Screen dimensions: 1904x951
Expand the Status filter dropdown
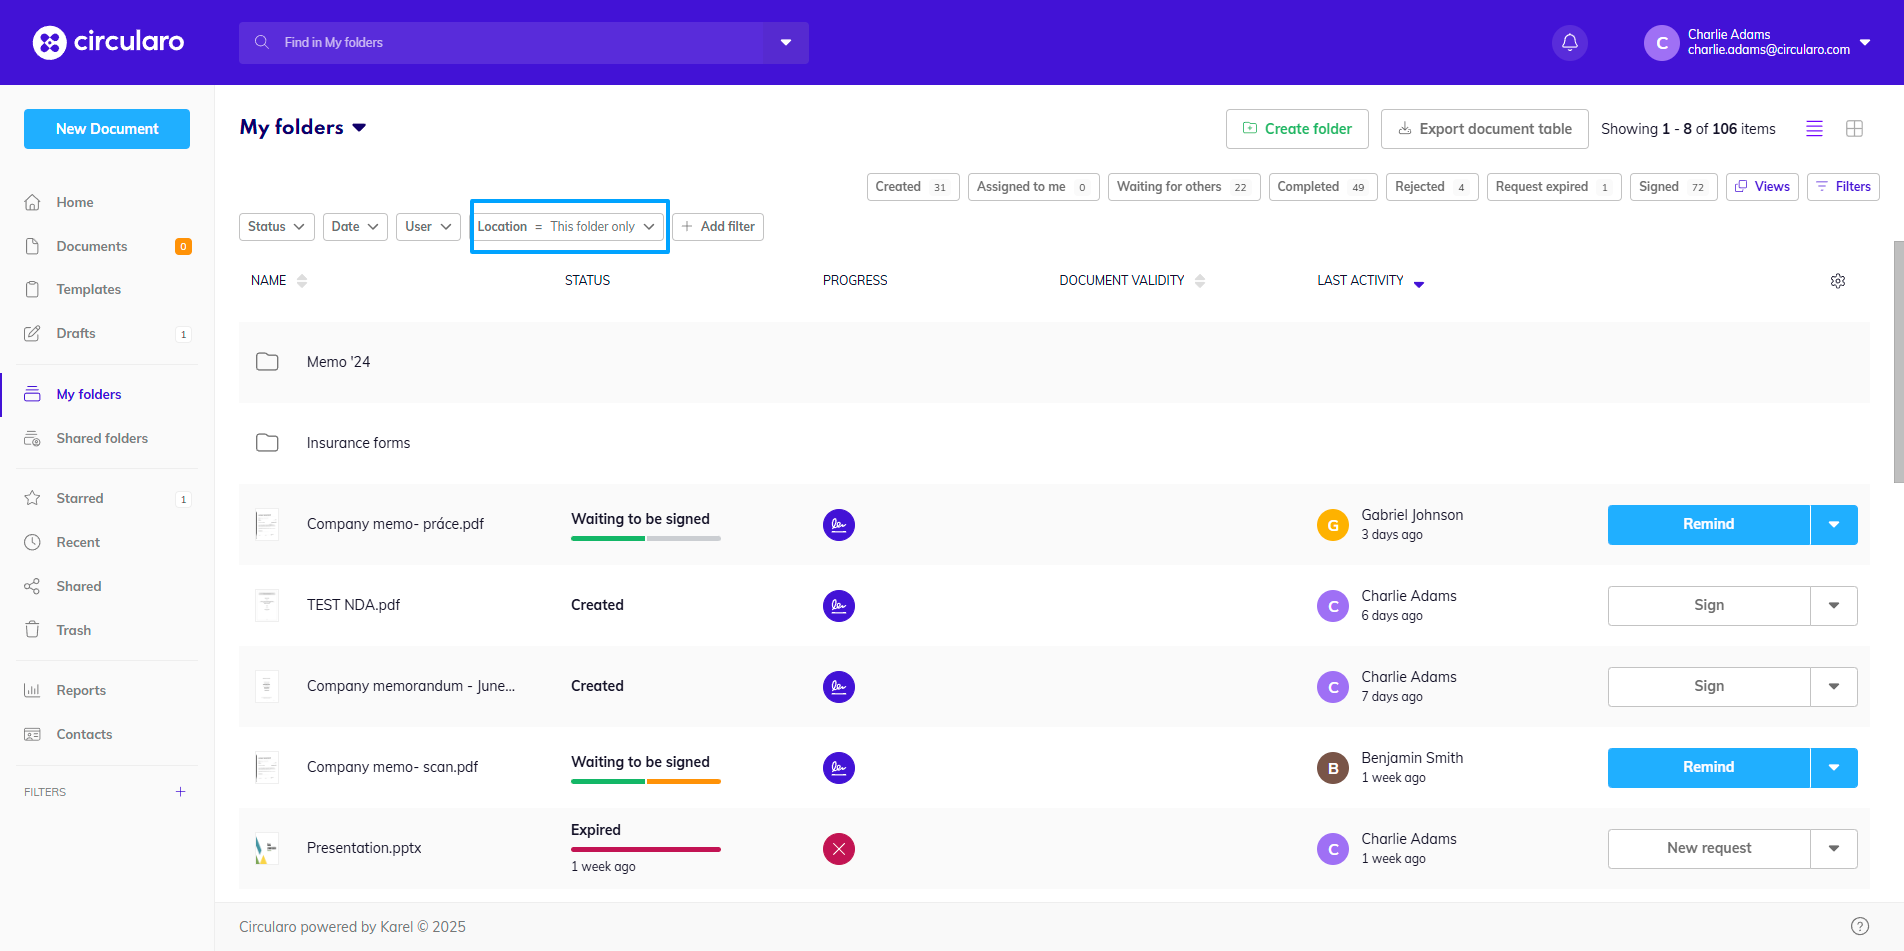pyautogui.click(x=277, y=227)
